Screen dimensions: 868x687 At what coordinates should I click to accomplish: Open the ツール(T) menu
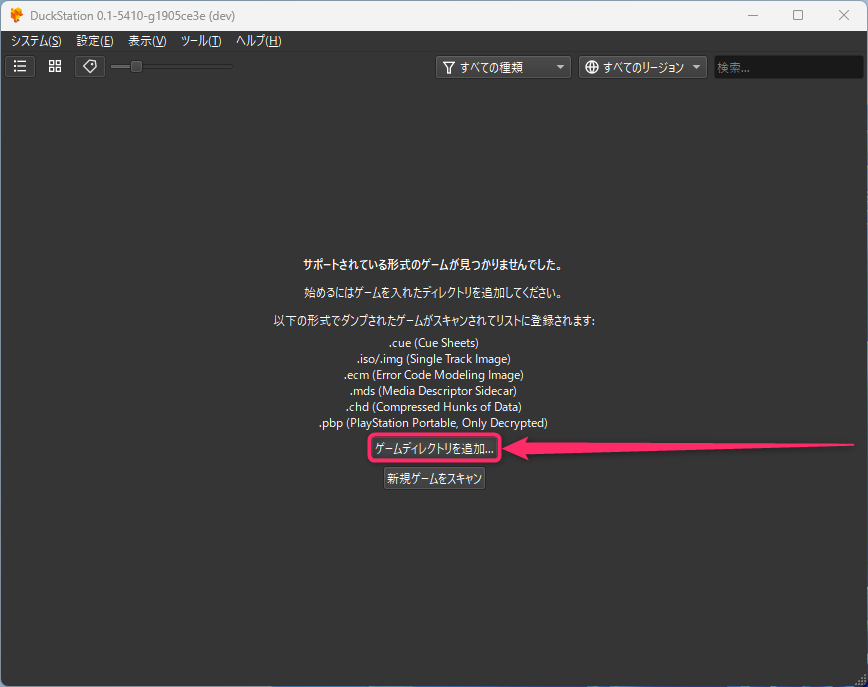201,41
